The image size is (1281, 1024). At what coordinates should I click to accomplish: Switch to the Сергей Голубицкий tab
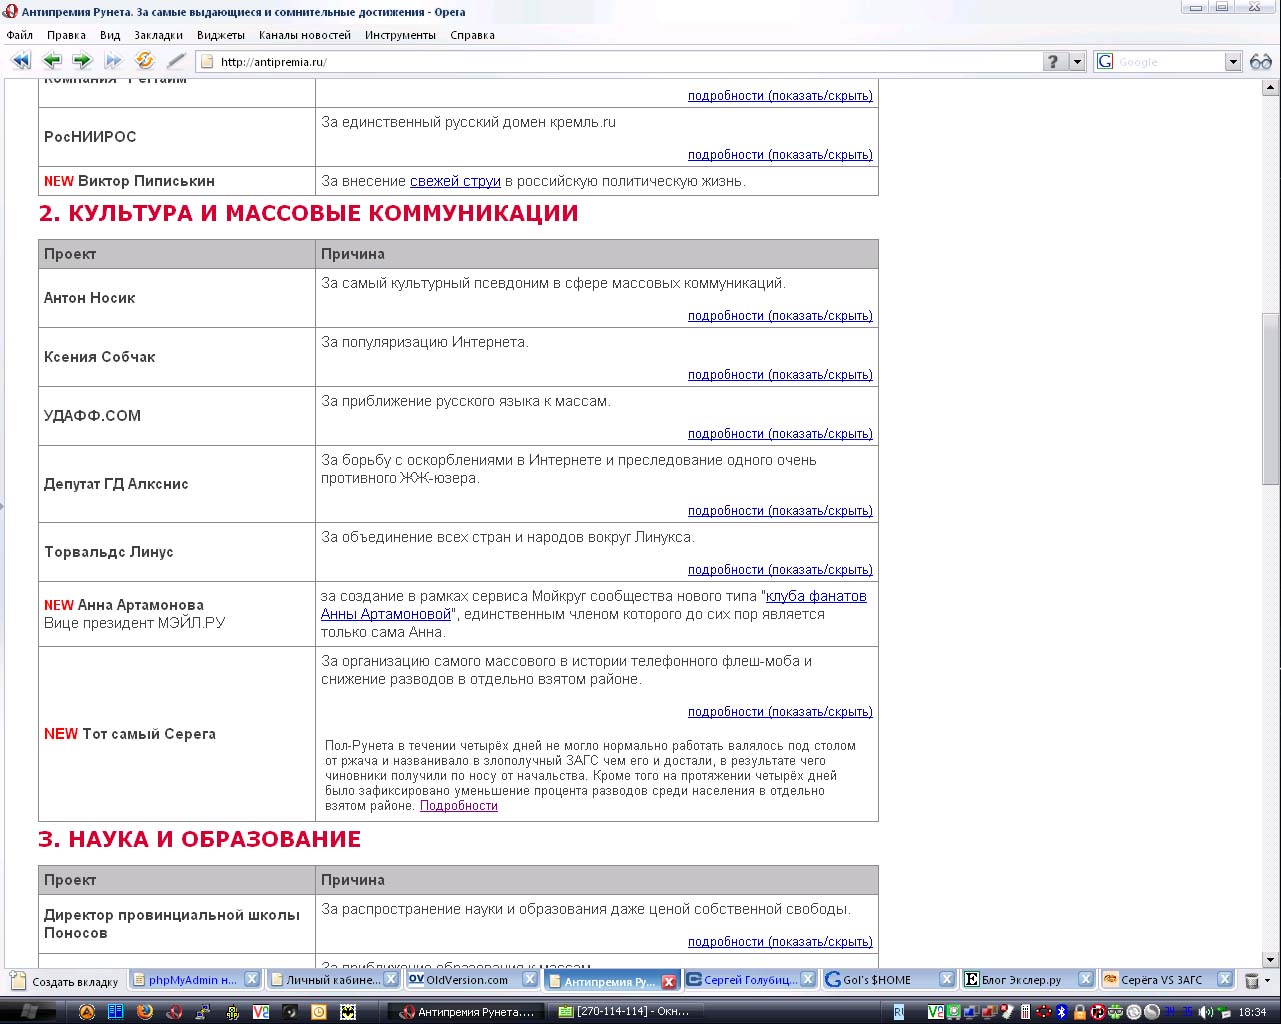point(750,980)
